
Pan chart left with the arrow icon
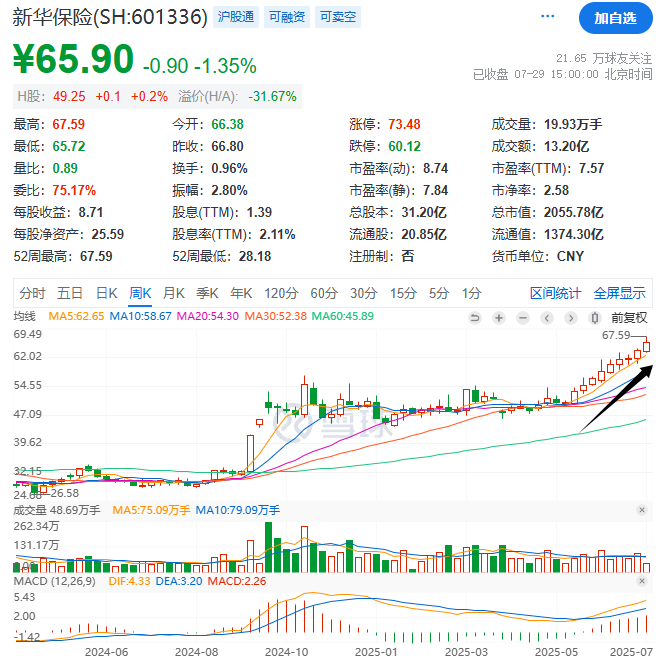[547, 318]
